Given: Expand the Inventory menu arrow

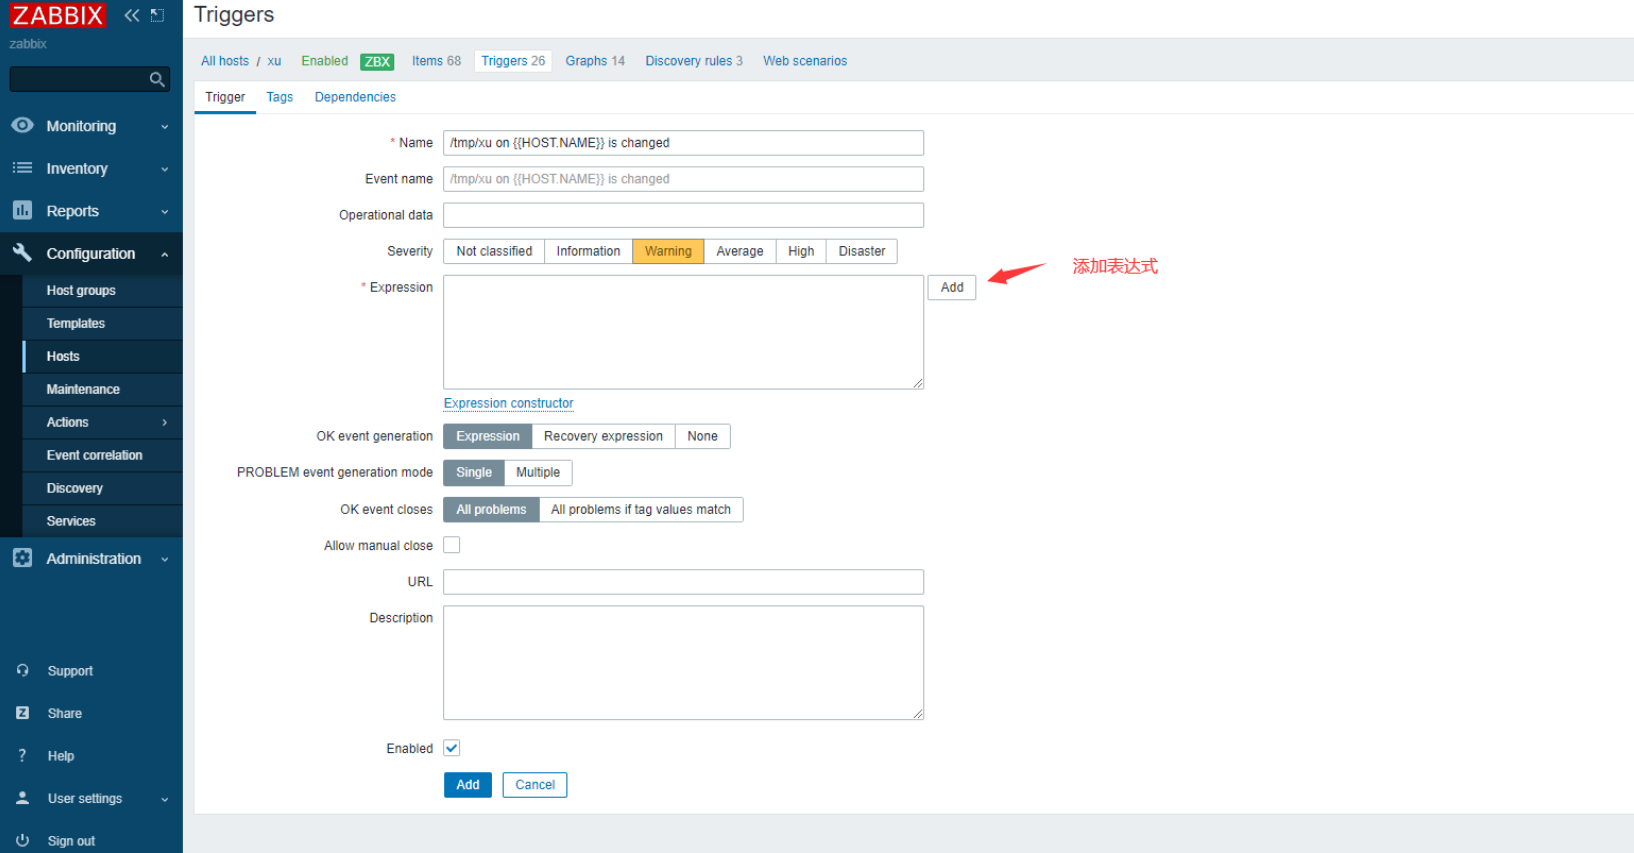Looking at the screenshot, I should pyautogui.click(x=165, y=169).
